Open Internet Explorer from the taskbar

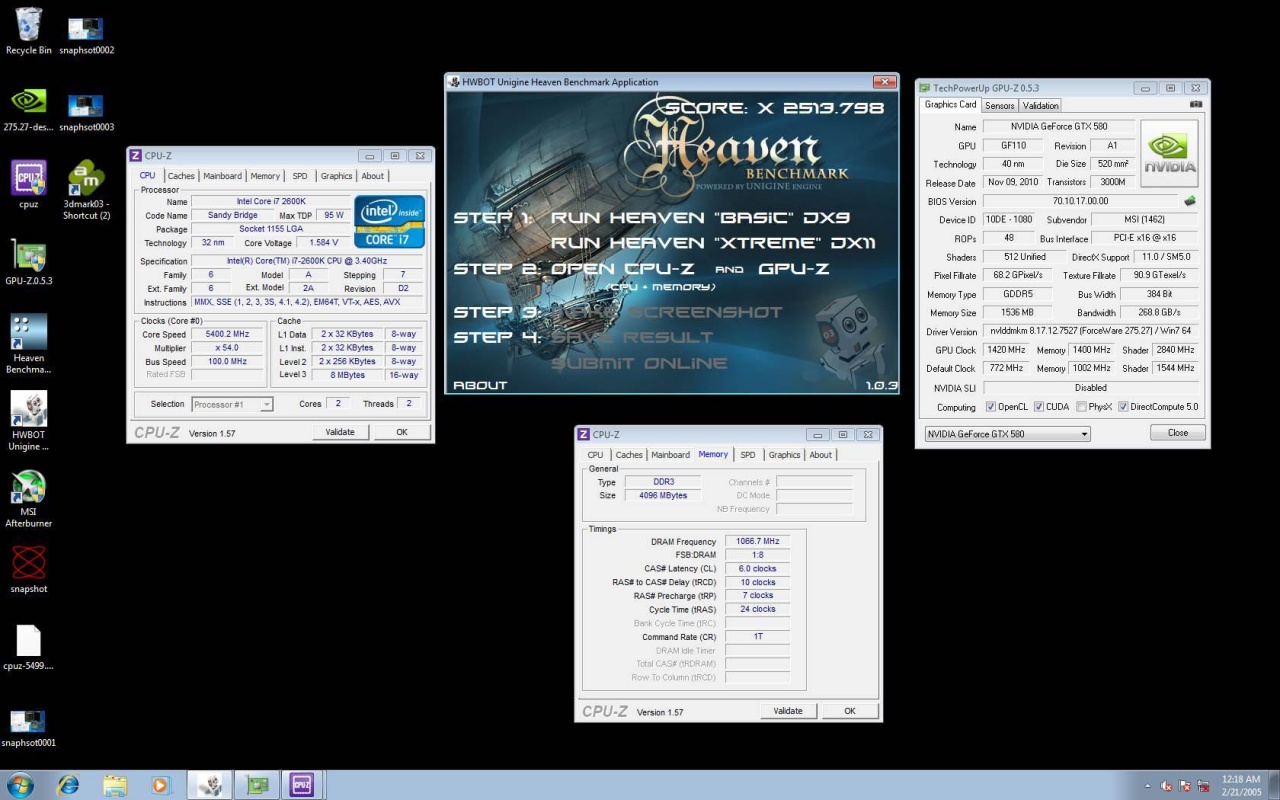click(68, 785)
